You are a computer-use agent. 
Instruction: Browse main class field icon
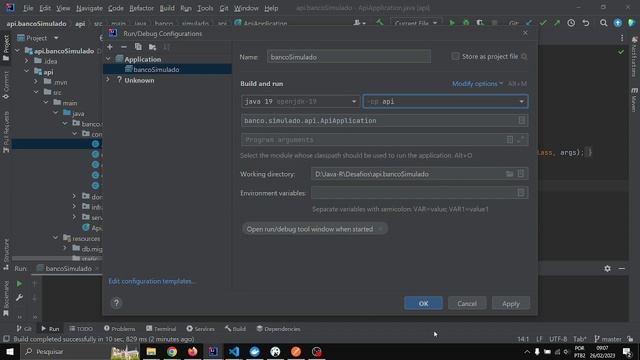(x=521, y=120)
